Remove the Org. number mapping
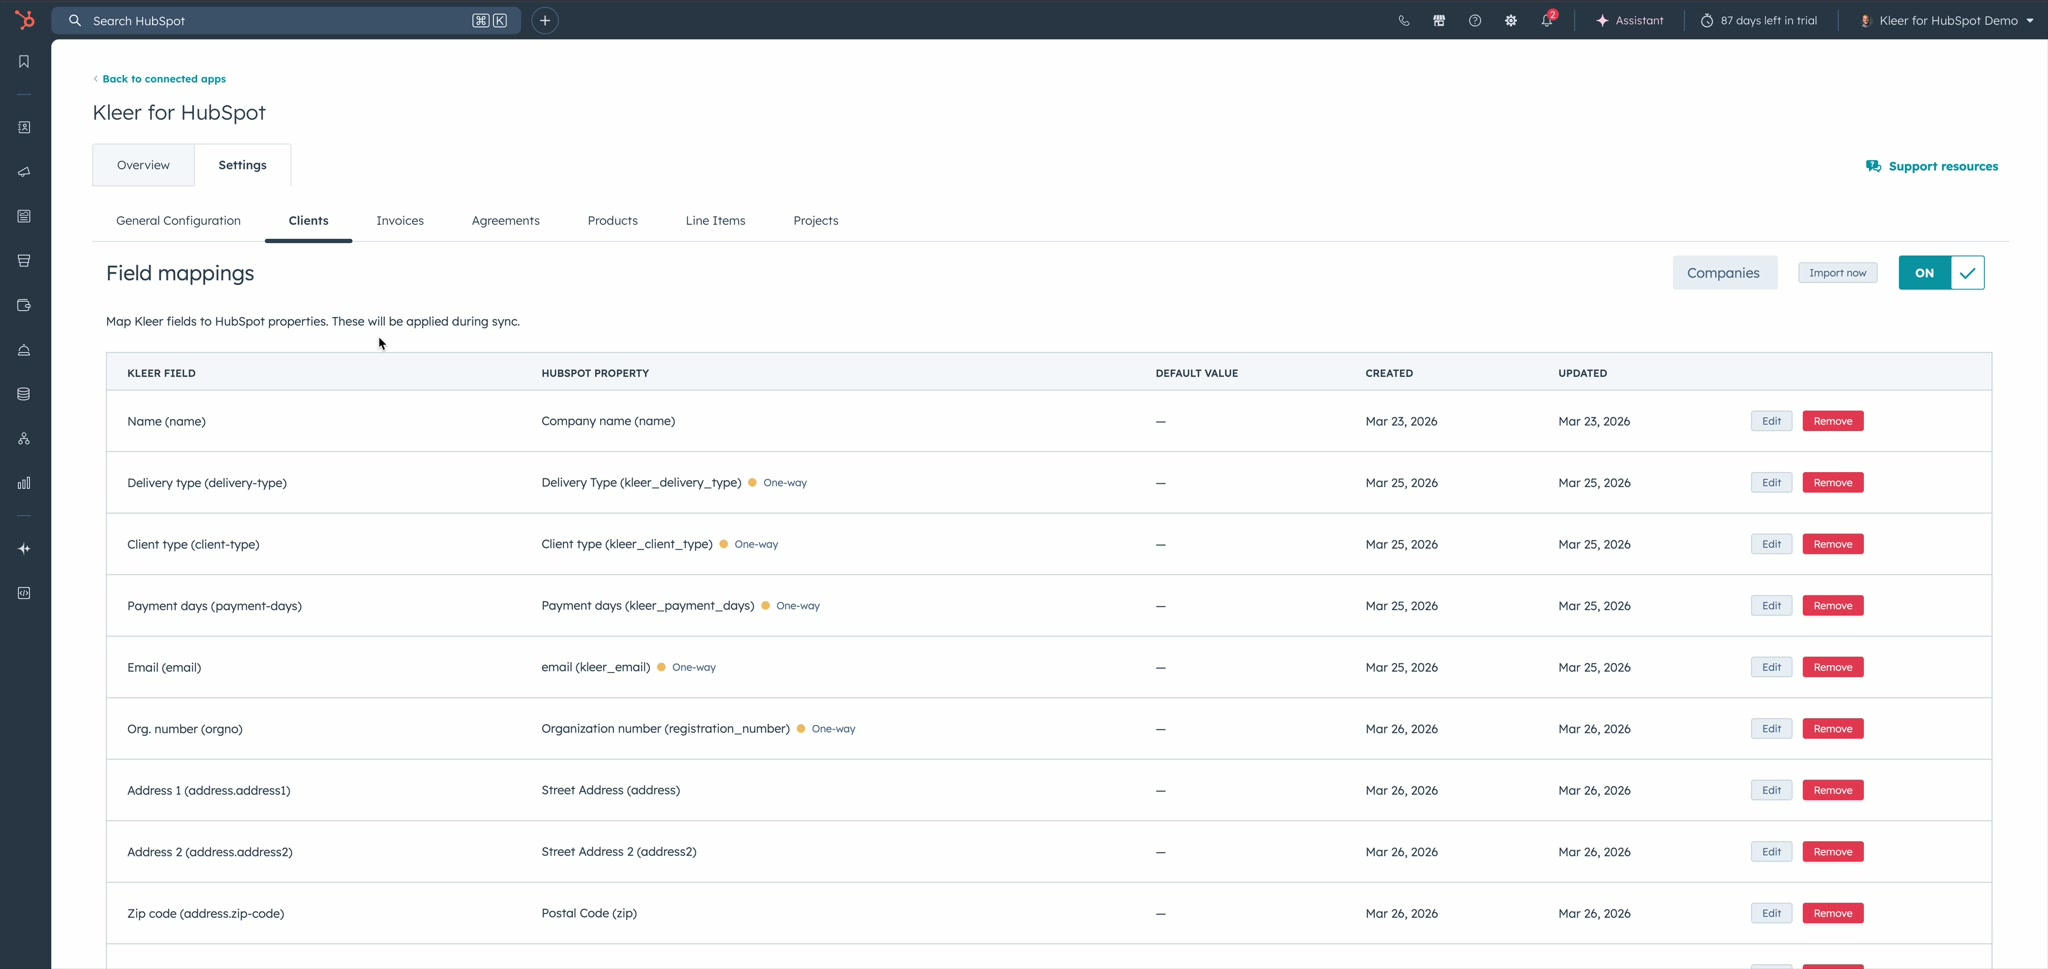Viewport: 2048px width, 969px height. tap(1833, 729)
